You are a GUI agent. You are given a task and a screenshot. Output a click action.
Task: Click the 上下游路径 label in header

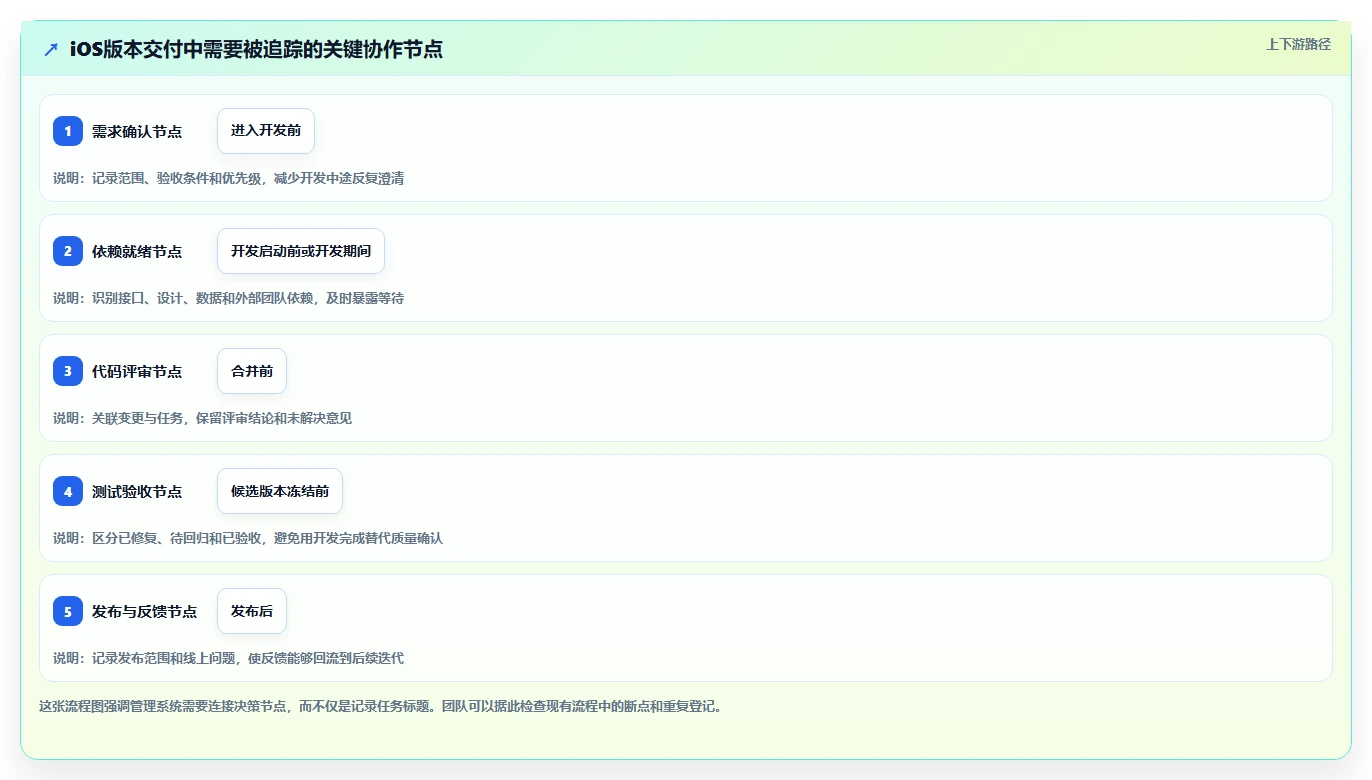click(x=1298, y=44)
